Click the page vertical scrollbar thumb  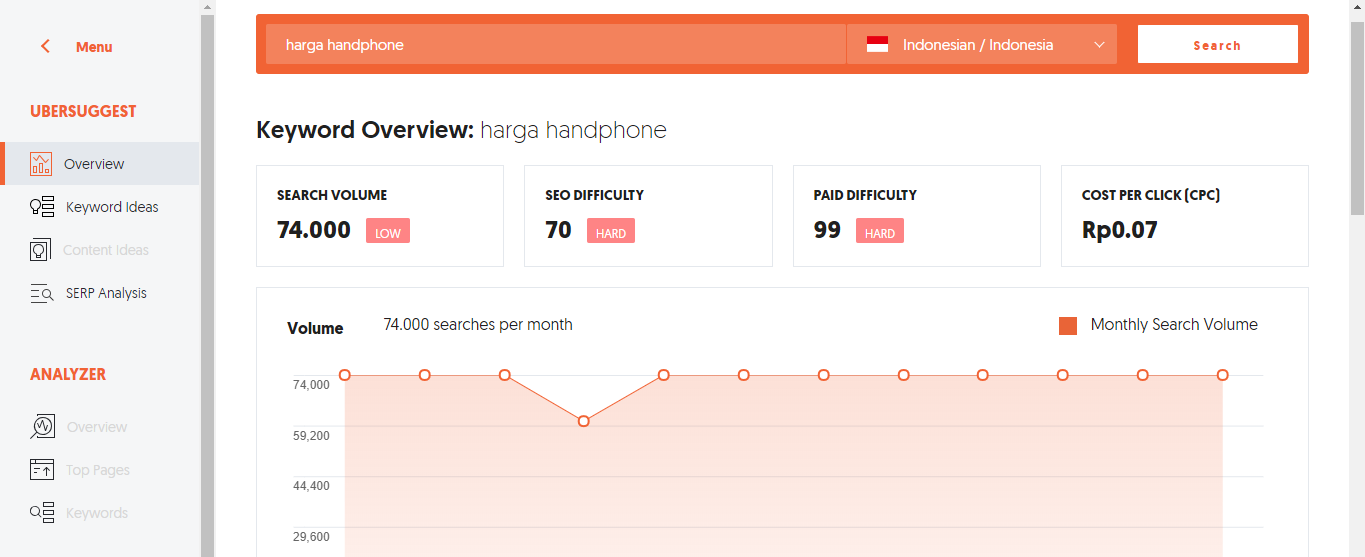(1357, 117)
